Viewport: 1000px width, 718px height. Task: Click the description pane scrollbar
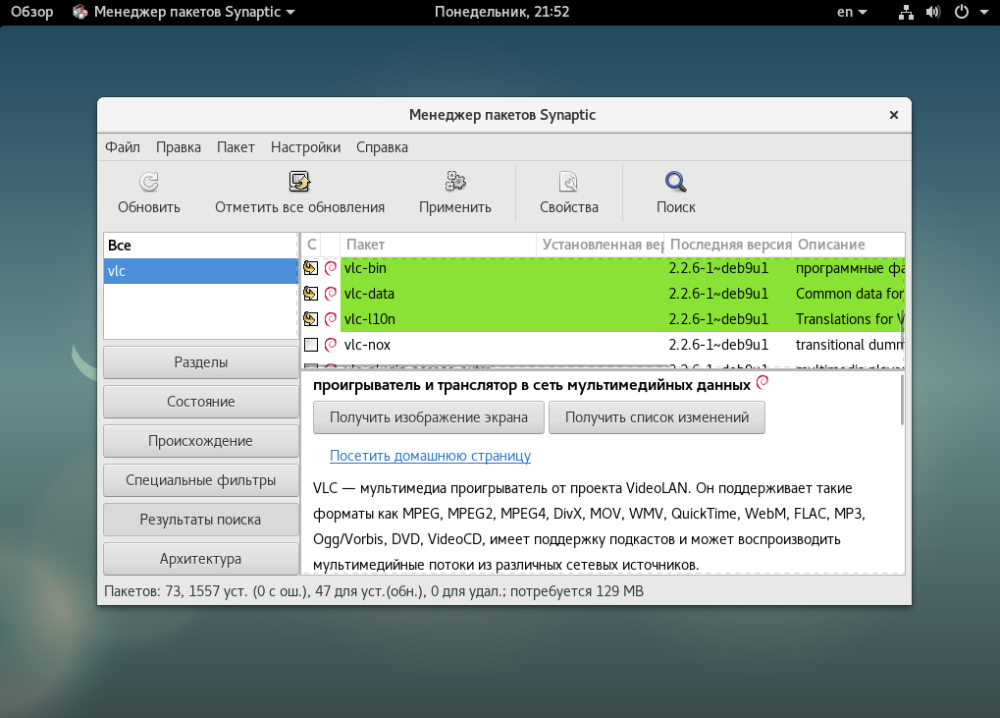[x=902, y=400]
